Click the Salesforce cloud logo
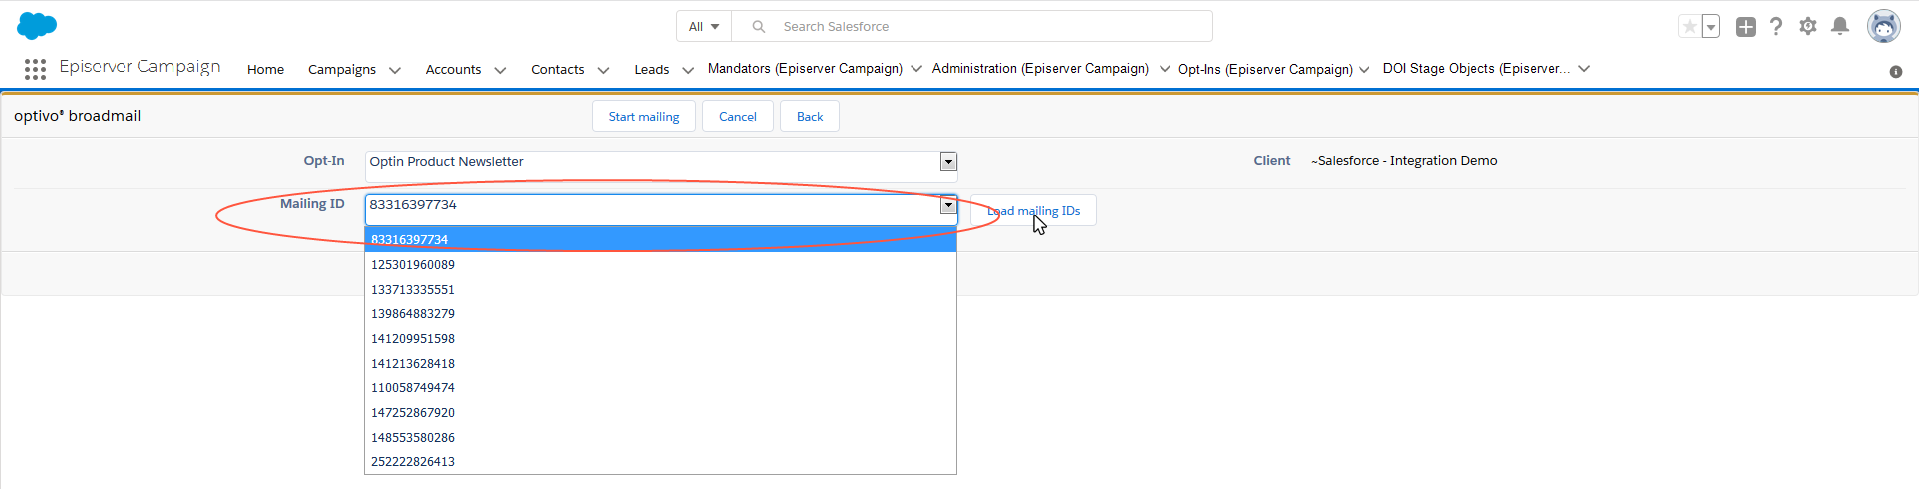Image resolution: width=1919 pixels, height=489 pixels. pos(37,26)
